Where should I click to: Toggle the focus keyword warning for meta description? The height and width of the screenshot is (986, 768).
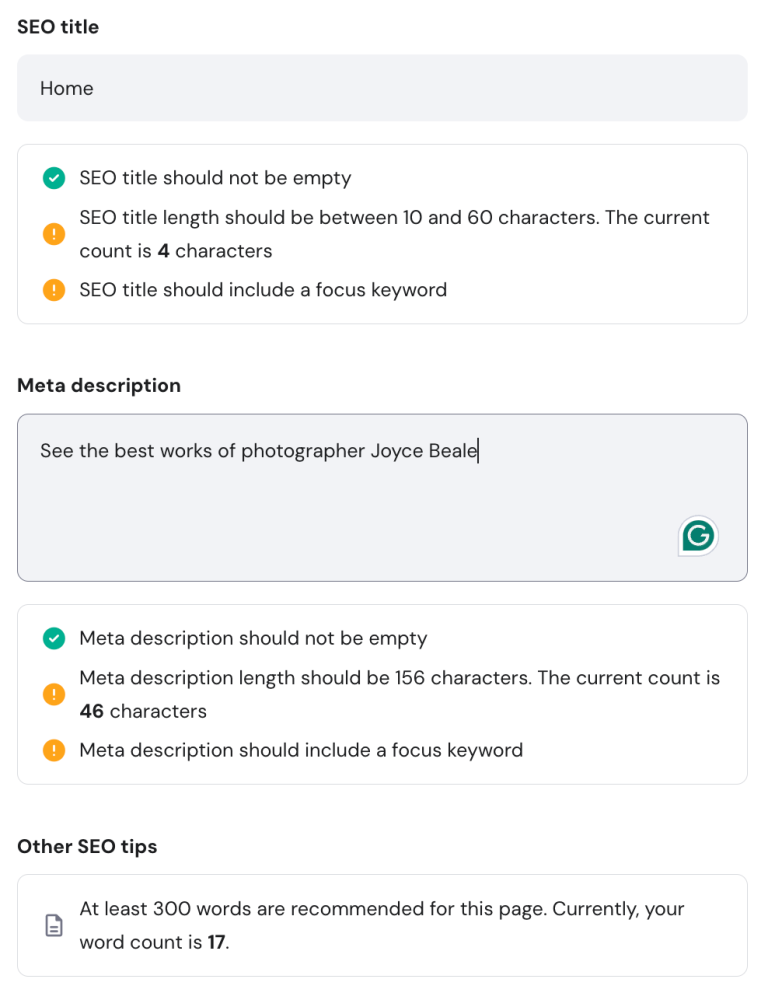click(x=53, y=750)
